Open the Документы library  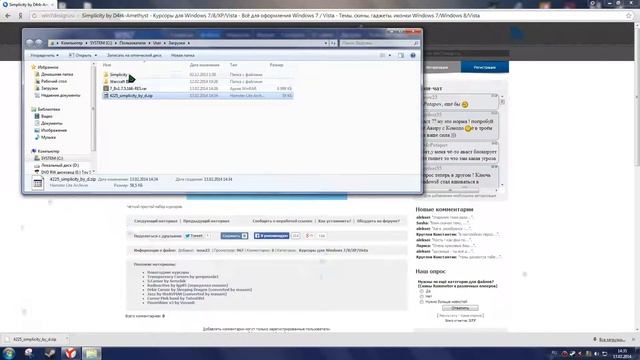coord(51,123)
